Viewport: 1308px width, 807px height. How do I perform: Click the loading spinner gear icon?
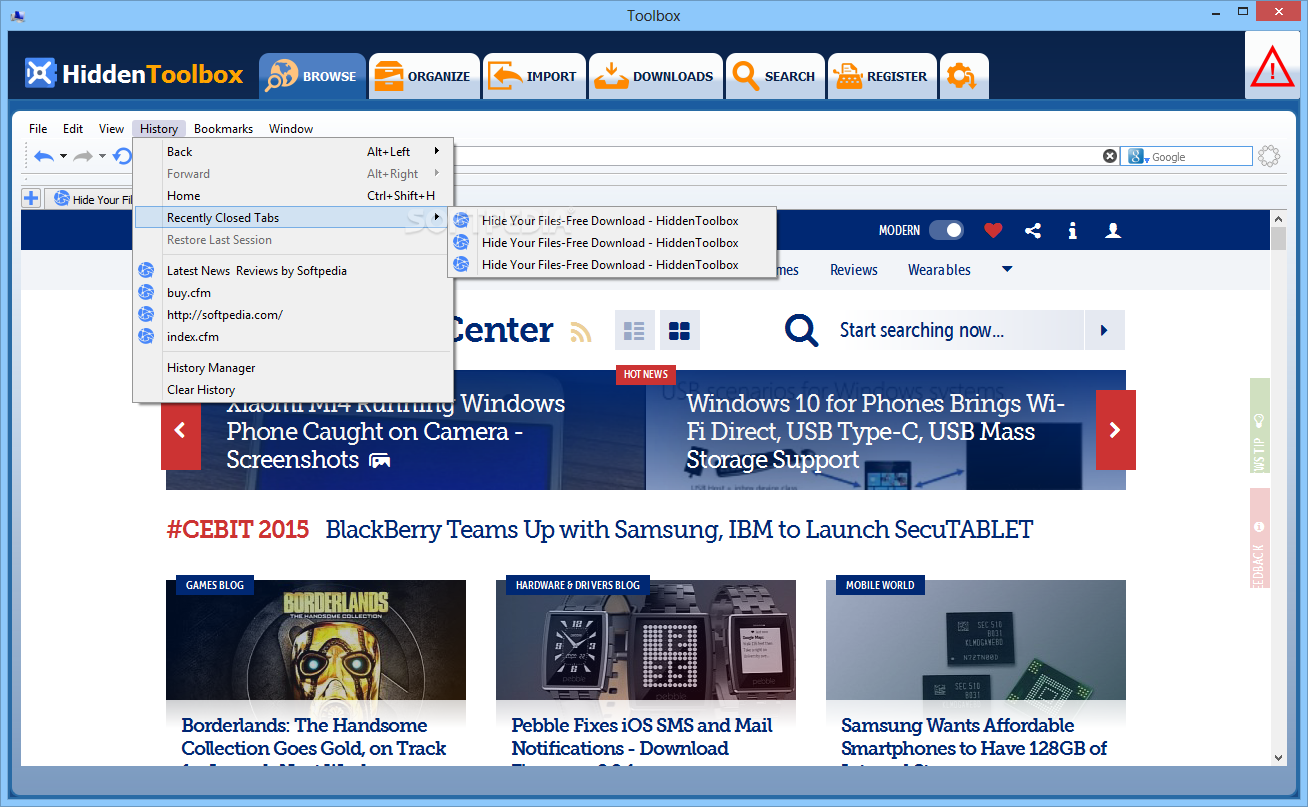[1269, 156]
